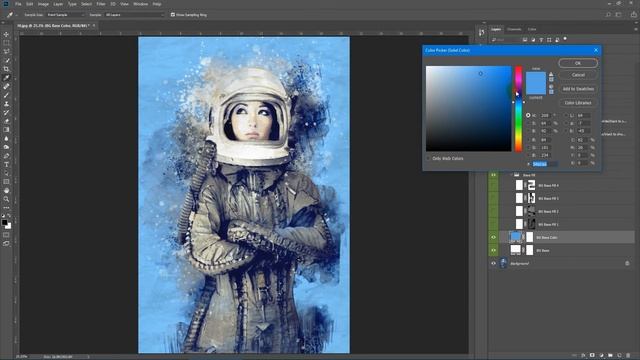Screen dimensions: 640x360
Task: Open the Sample Size dropdown
Action: click(66, 15)
